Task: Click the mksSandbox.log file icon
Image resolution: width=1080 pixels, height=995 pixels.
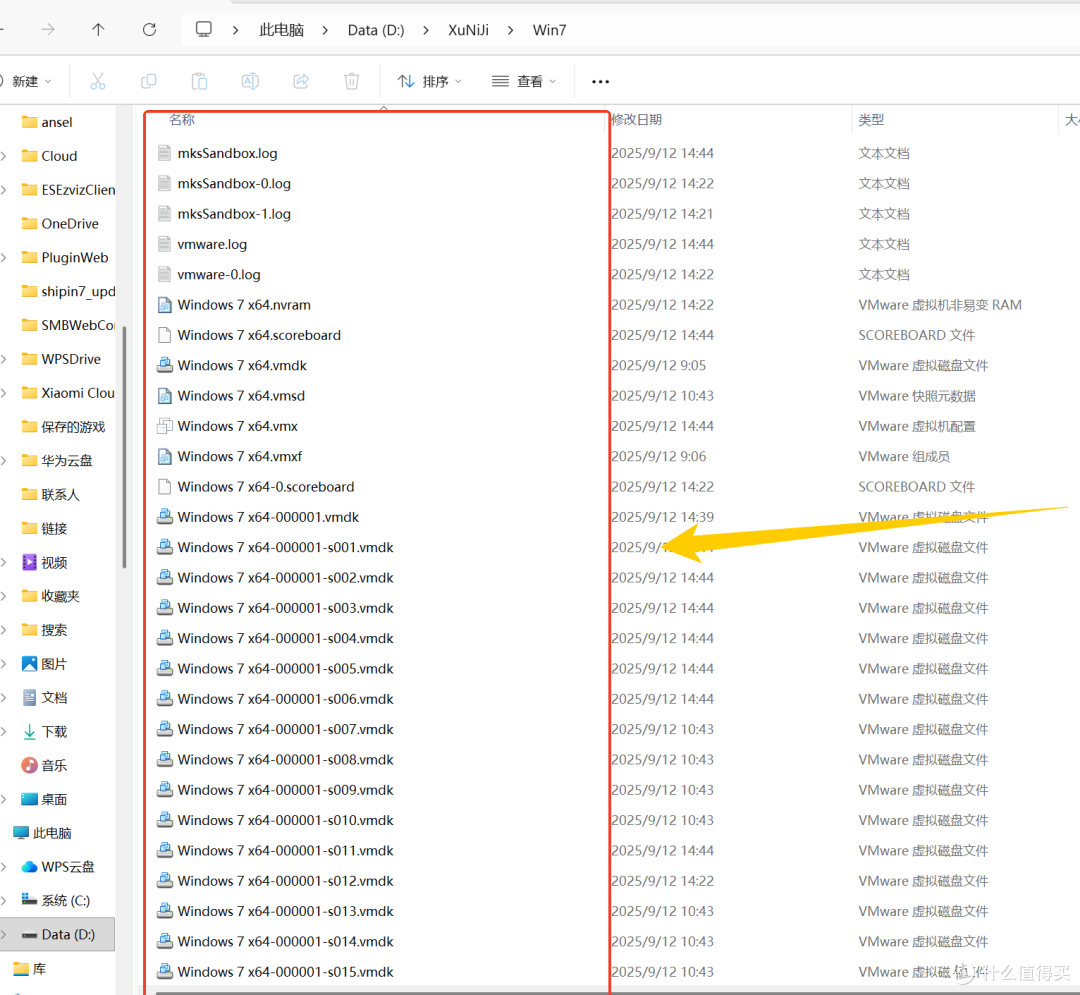Action: pyautogui.click(x=164, y=153)
